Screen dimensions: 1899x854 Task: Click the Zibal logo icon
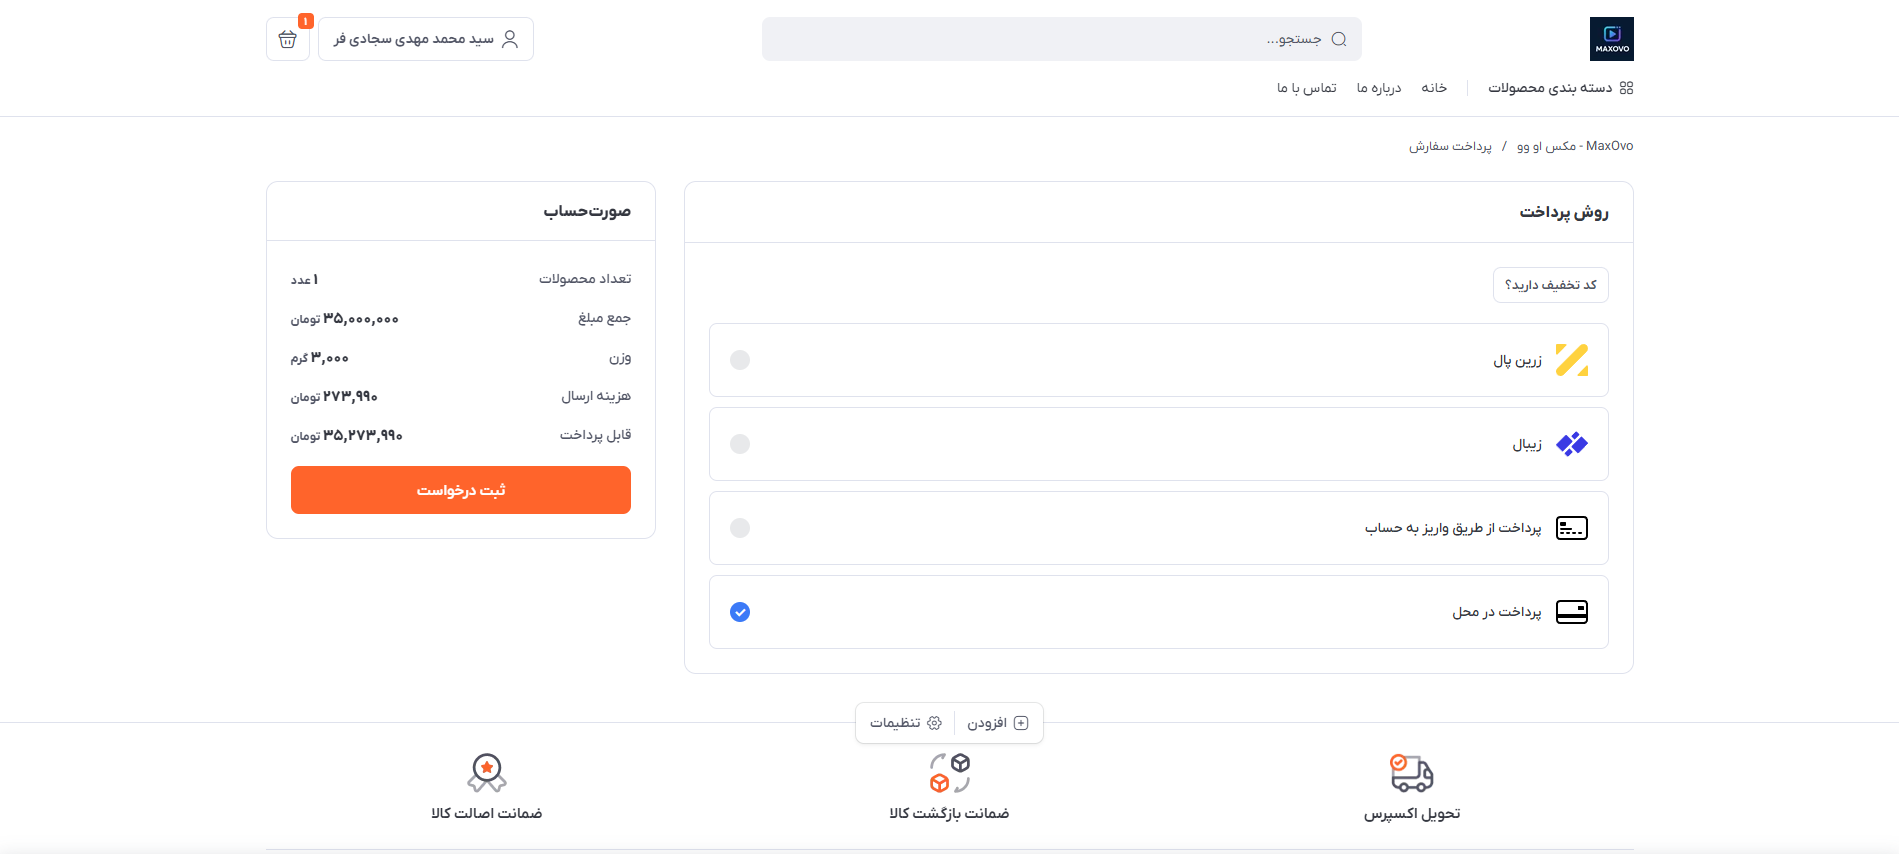1571,444
